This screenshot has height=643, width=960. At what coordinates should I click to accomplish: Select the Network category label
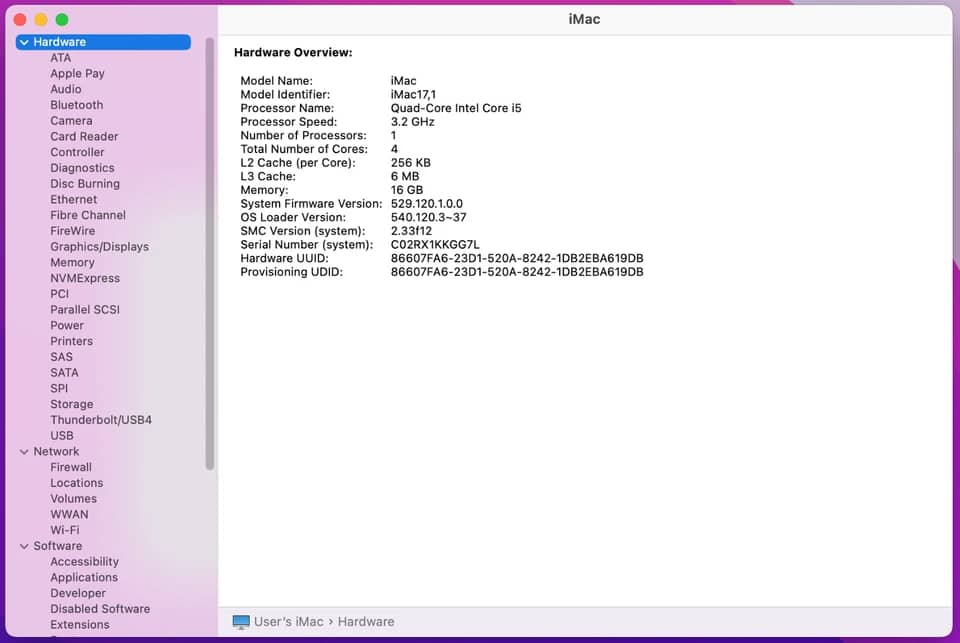pyautogui.click(x=56, y=451)
